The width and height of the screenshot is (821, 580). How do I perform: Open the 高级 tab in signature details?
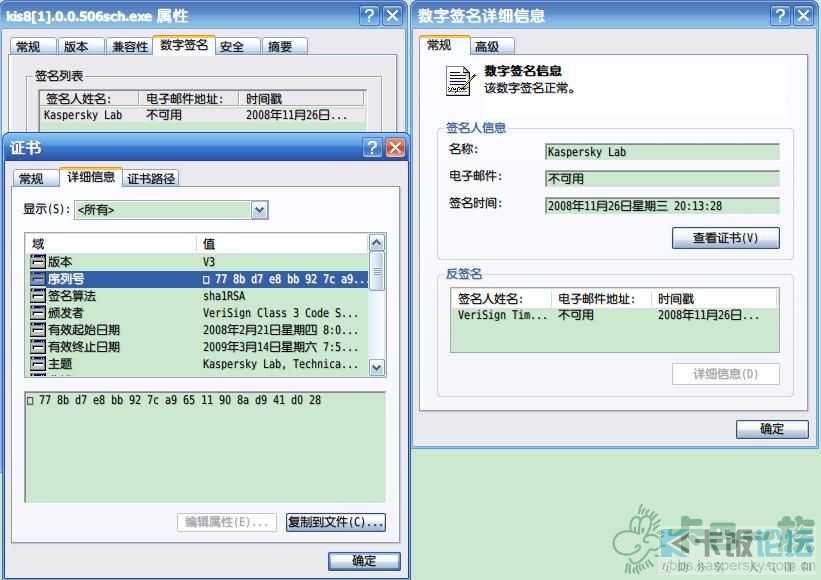[x=492, y=47]
